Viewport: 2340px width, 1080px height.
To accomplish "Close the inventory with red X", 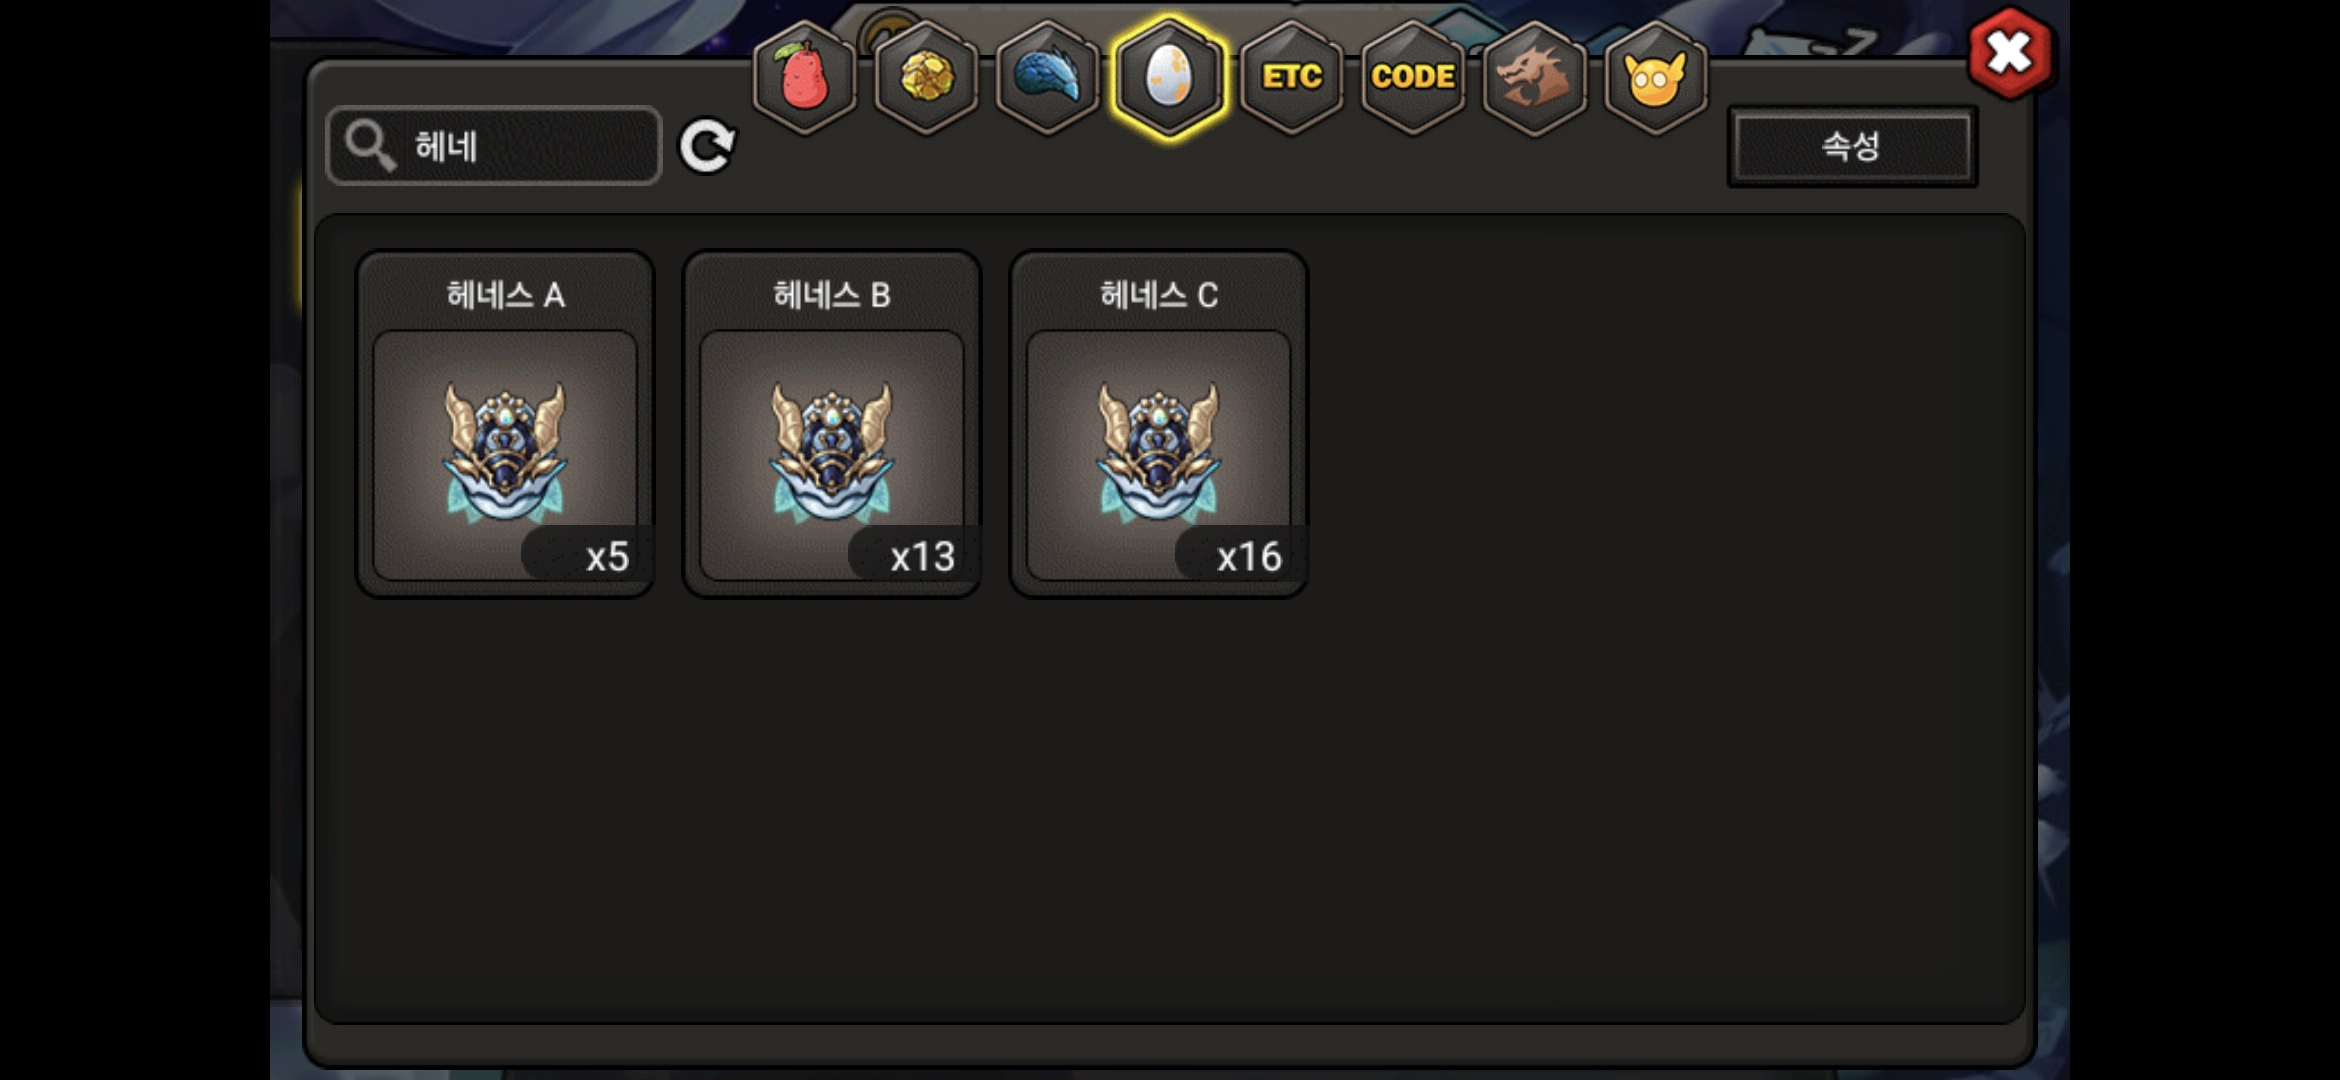I will (2010, 53).
